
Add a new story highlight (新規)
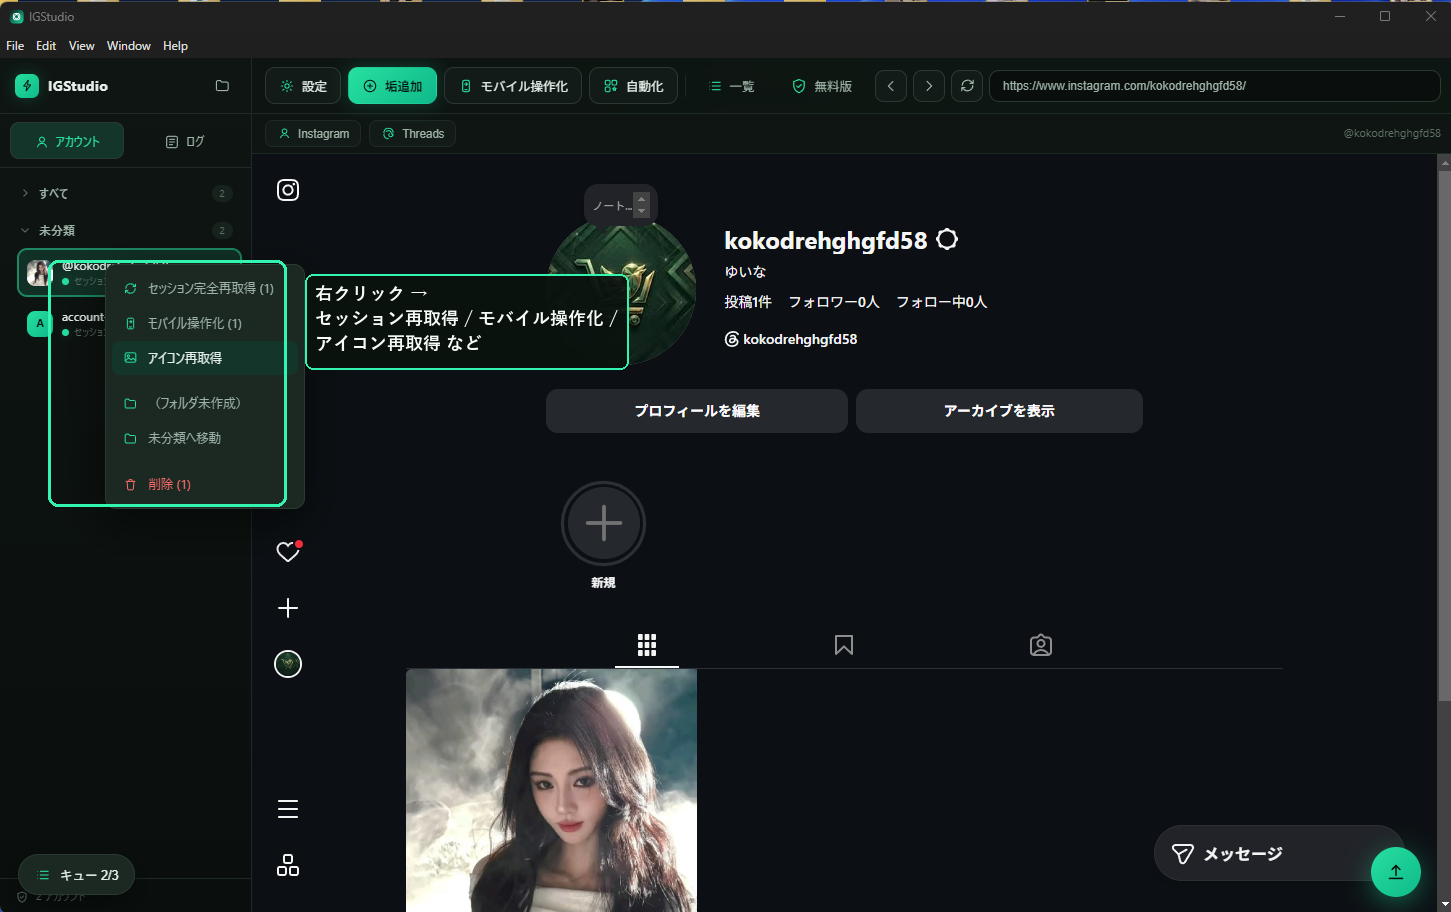(603, 524)
